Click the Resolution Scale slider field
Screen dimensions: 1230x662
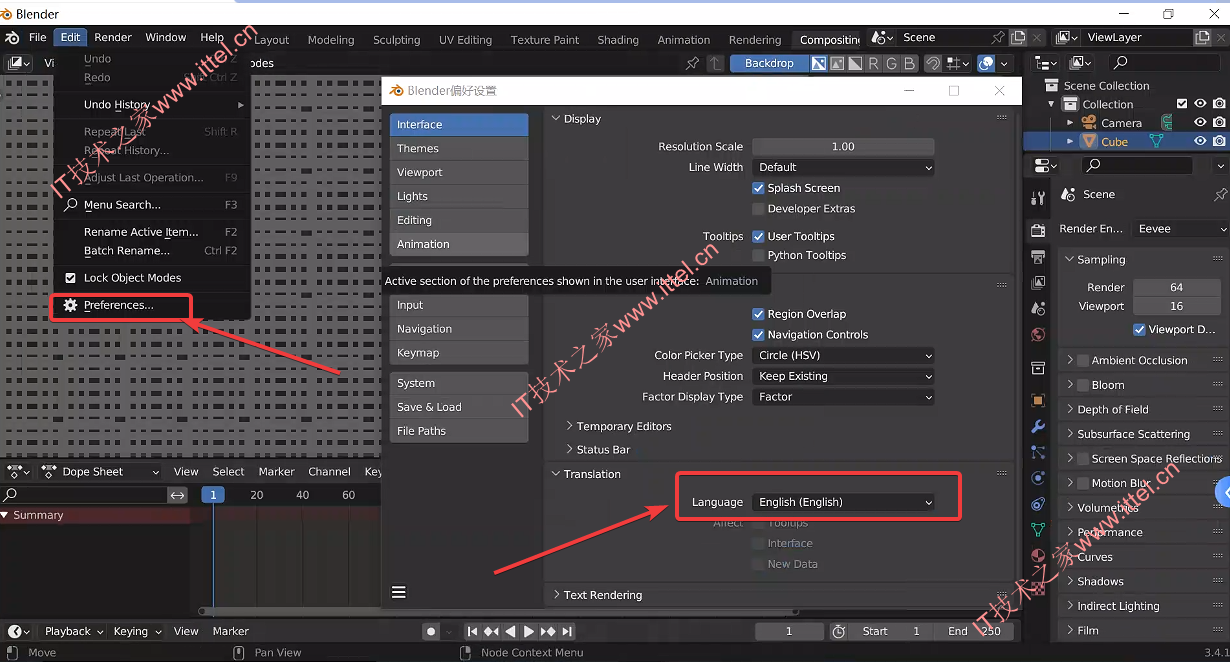click(843, 146)
